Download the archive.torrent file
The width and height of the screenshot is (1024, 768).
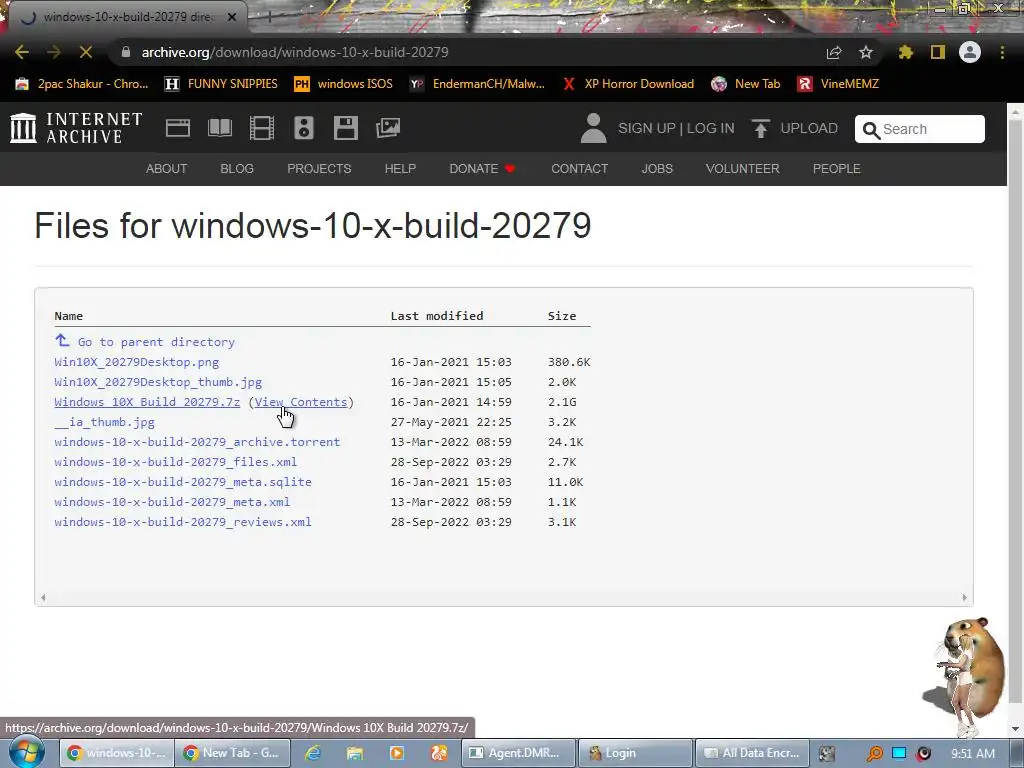[x=197, y=442]
